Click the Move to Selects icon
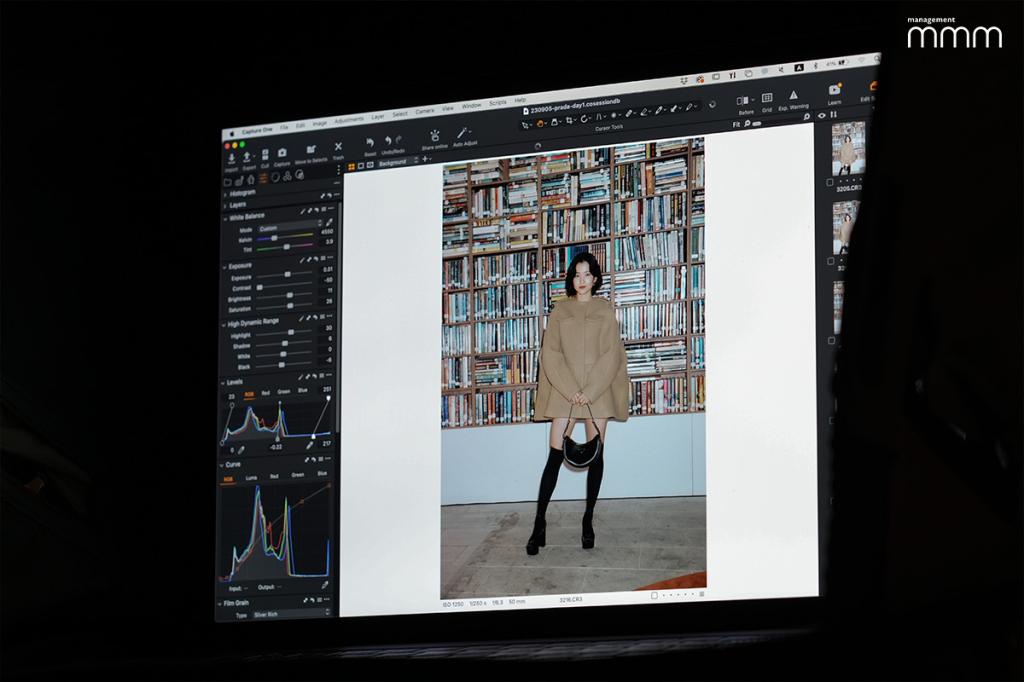The width and height of the screenshot is (1024, 682). (x=311, y=150)
